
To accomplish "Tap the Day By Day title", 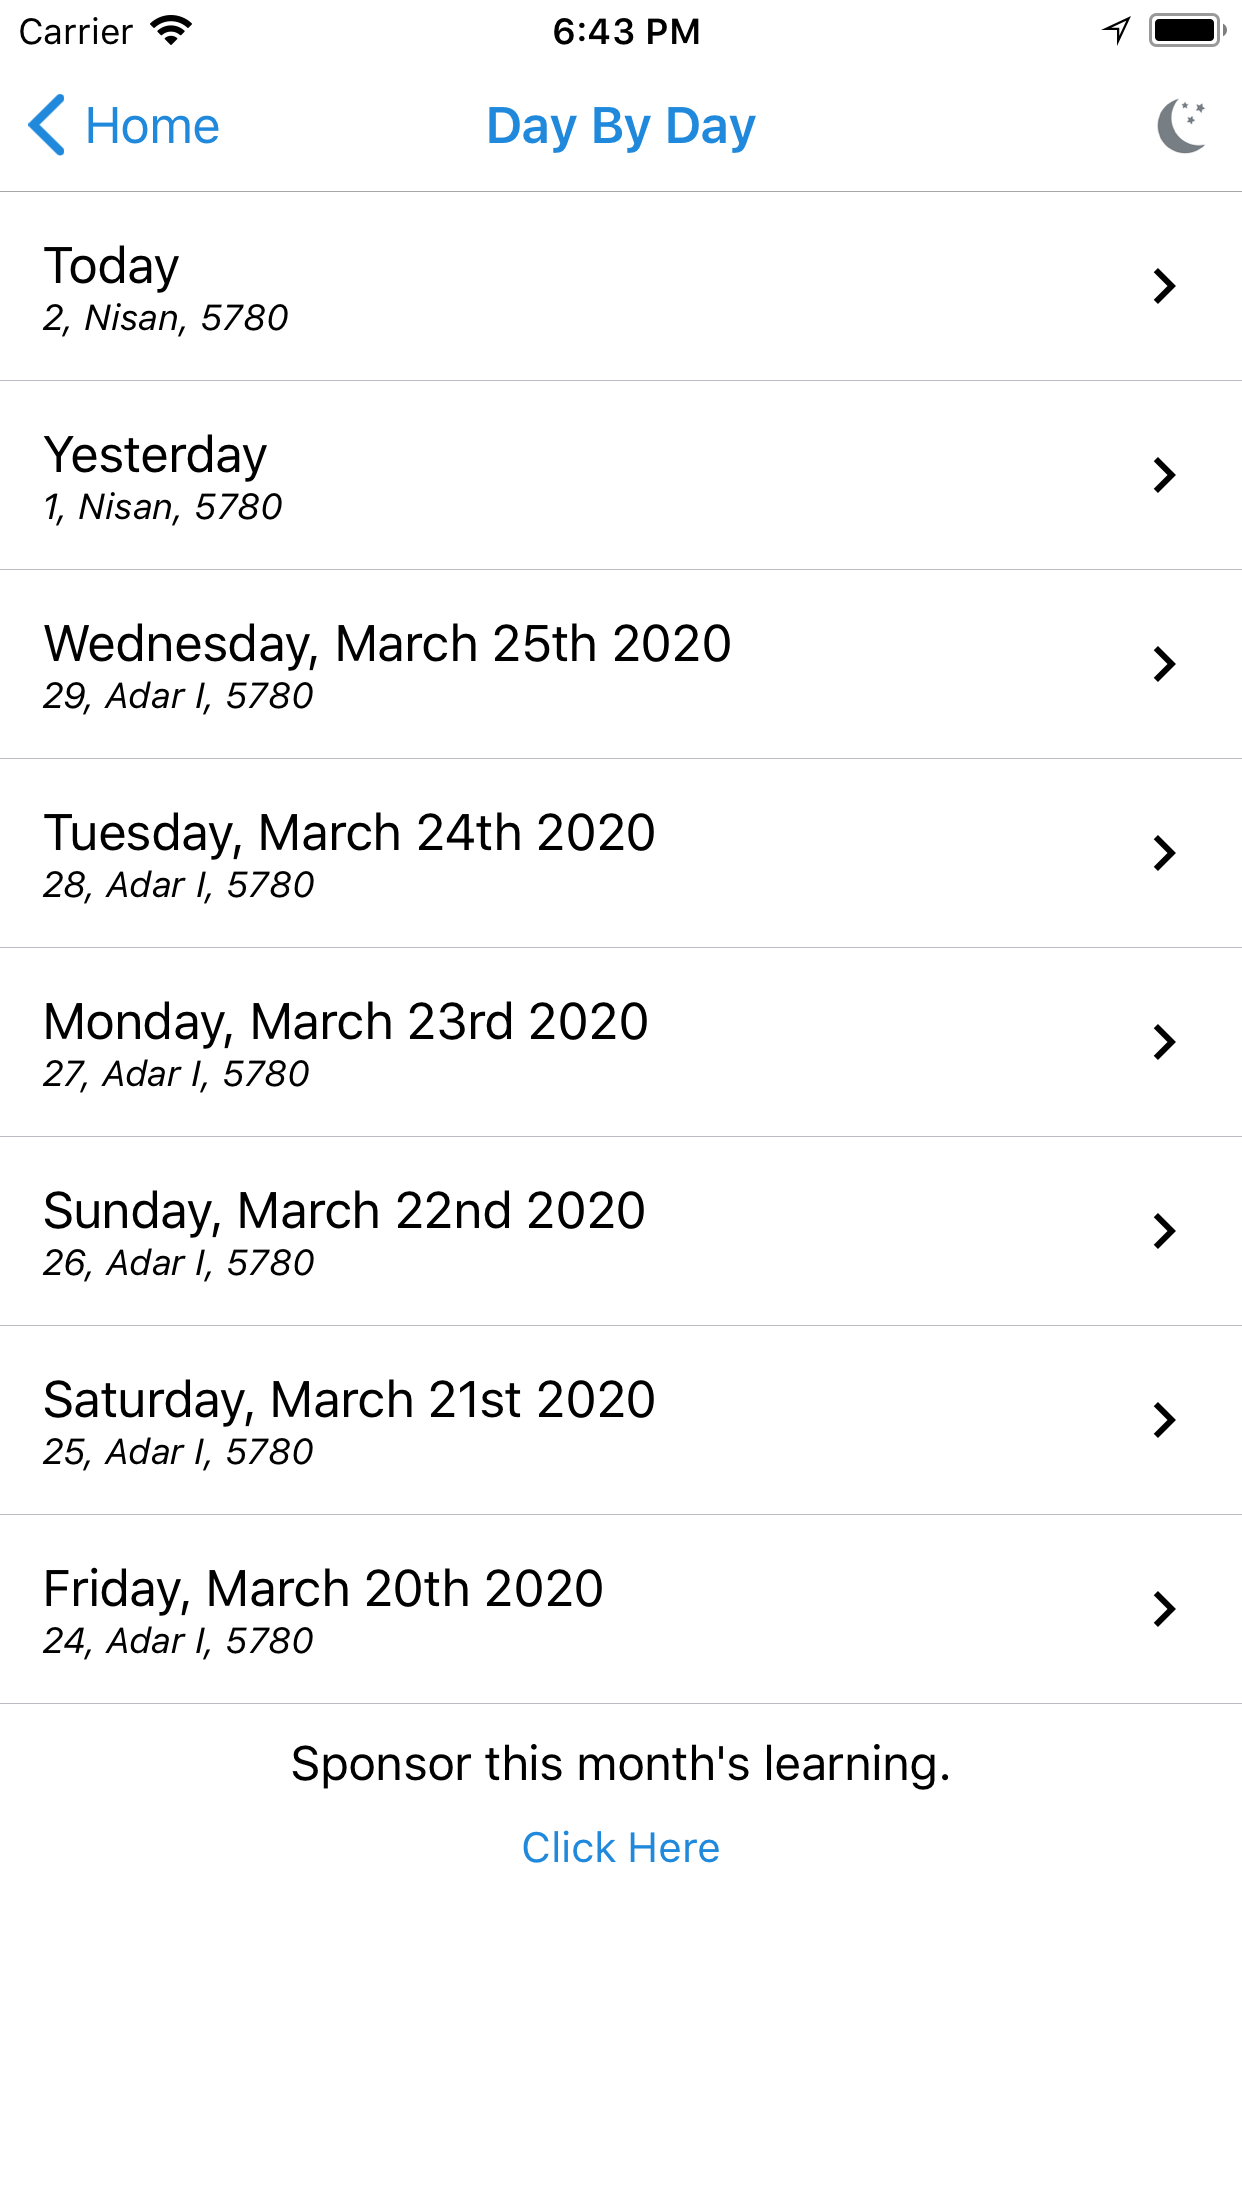I will coord(621,127).
